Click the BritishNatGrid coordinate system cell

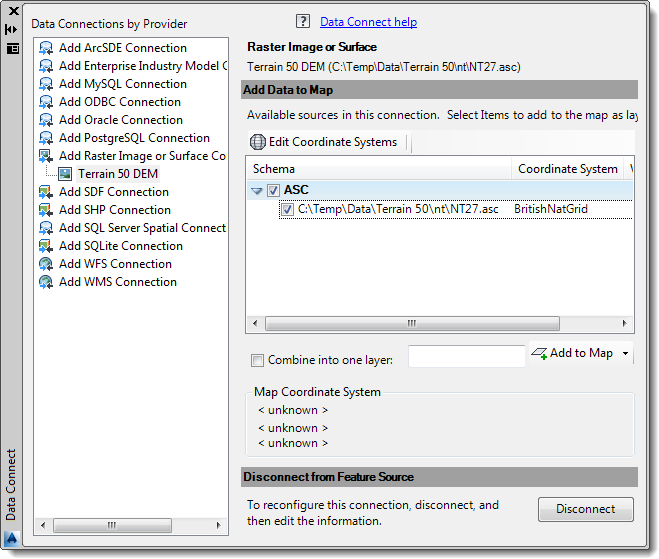(551, 209)
